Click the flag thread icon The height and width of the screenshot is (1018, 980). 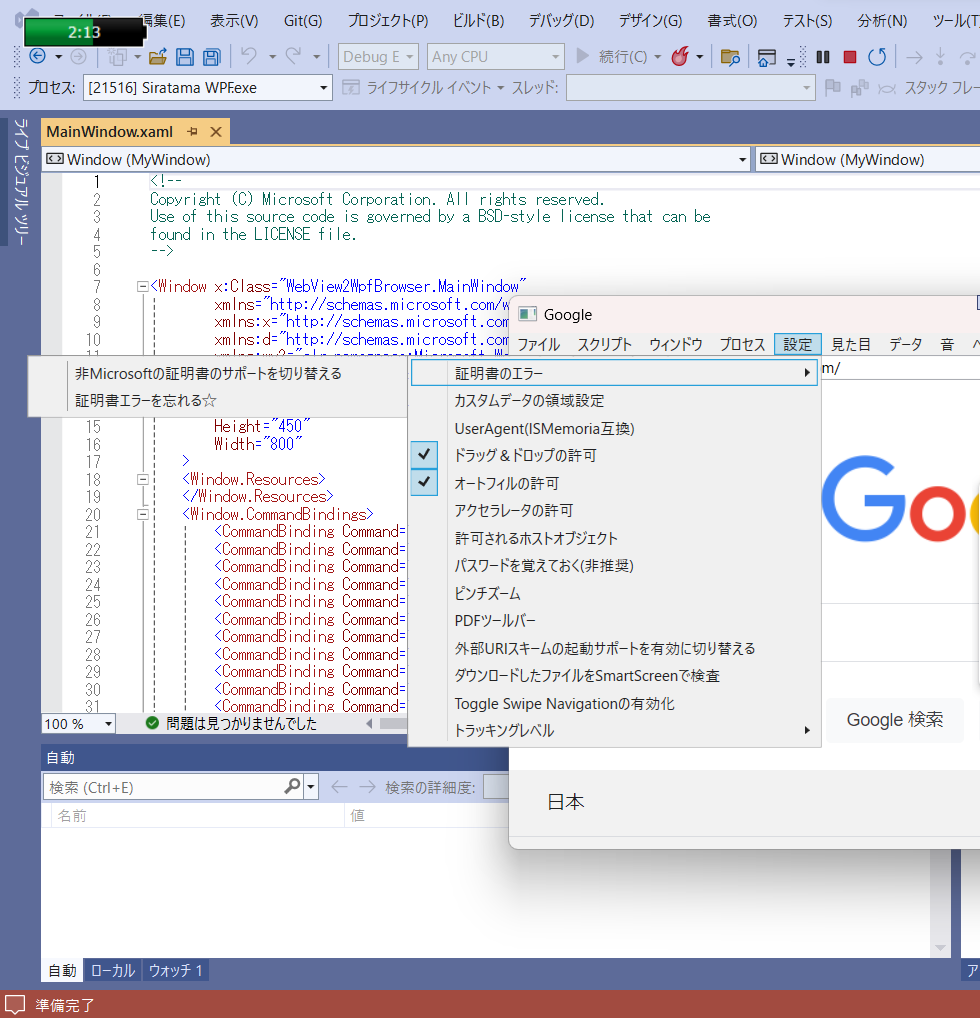coord(833,87)
